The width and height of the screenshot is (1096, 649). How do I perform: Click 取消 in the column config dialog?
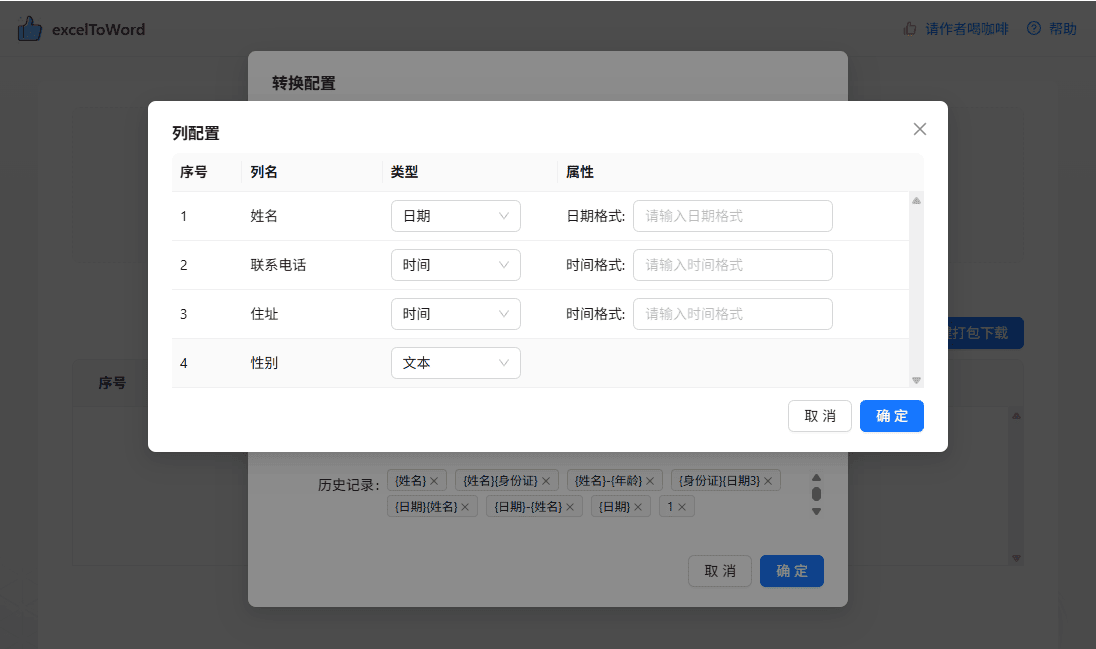pos(820,416)
